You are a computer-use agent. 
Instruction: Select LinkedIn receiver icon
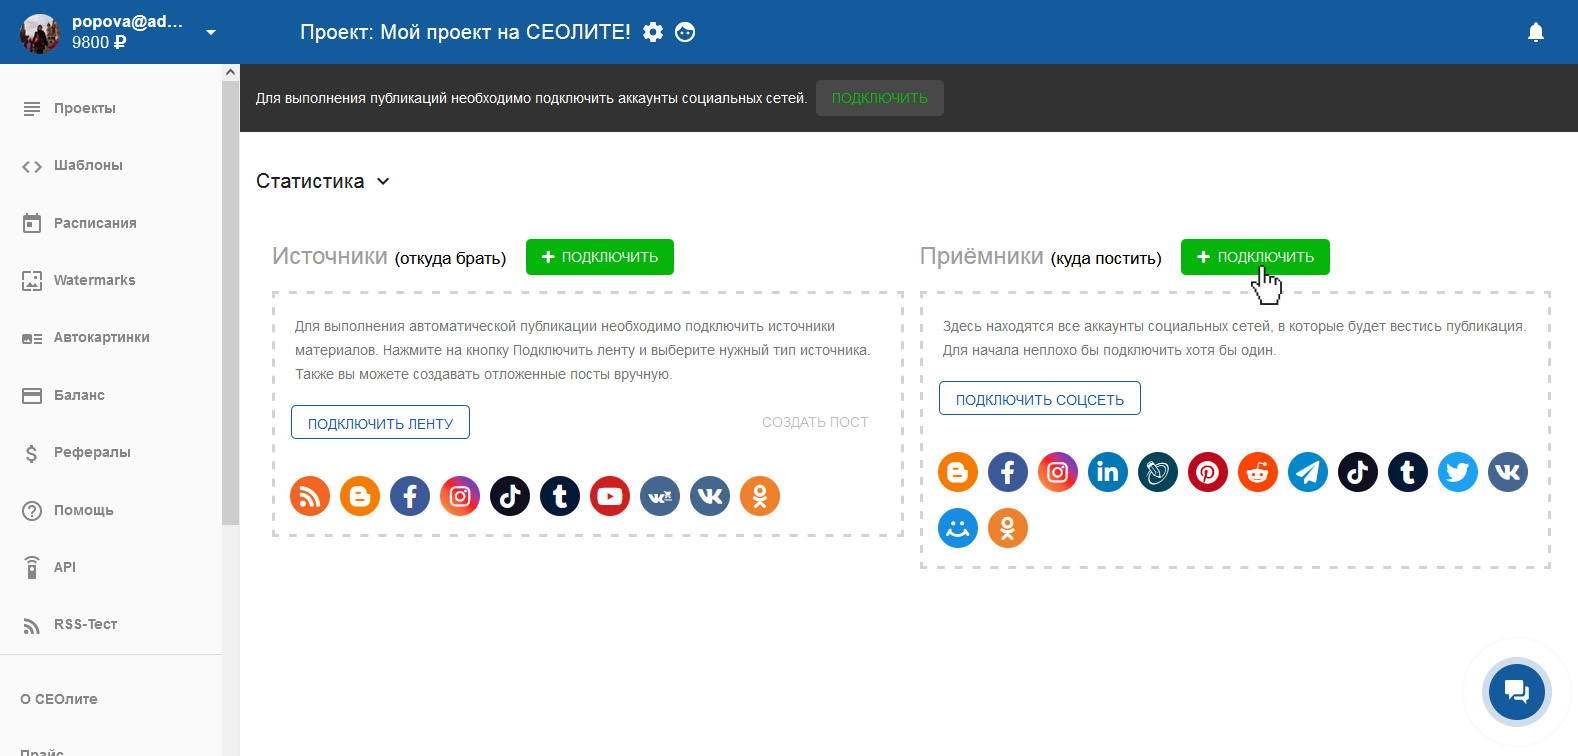click(x=1108, y=472)
